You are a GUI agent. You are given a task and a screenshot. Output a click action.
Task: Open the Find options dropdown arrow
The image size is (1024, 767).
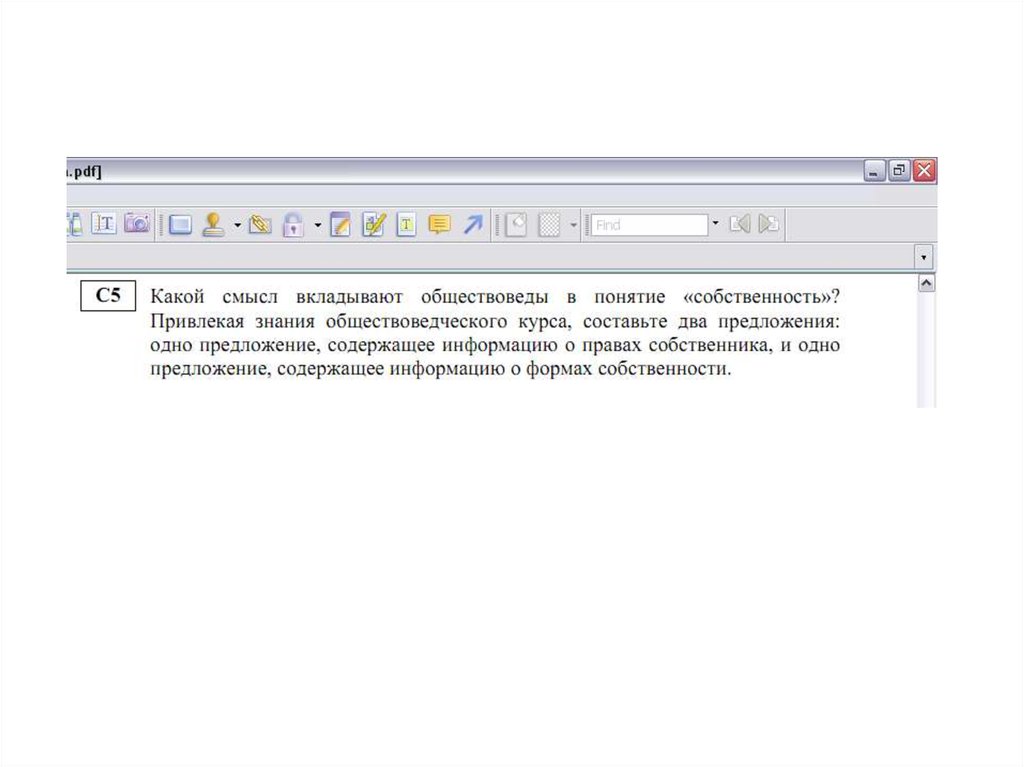(x=716, y=224)
